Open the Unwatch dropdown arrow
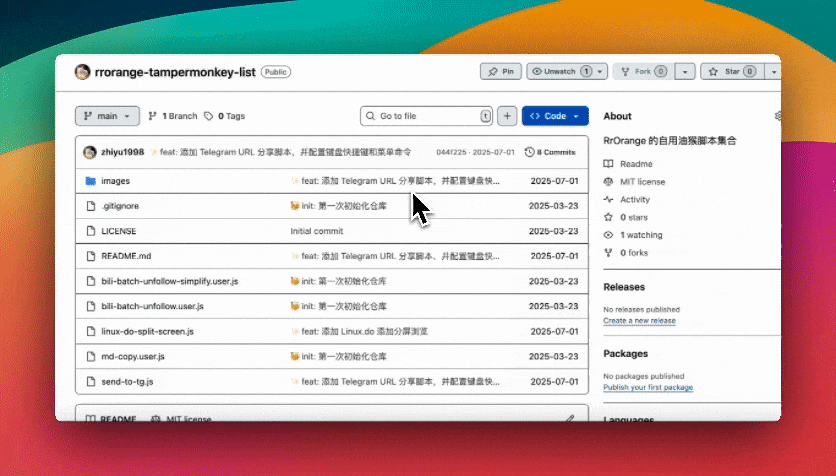The width and height of the screenshot is (836, 476). (x=600, y=71)
